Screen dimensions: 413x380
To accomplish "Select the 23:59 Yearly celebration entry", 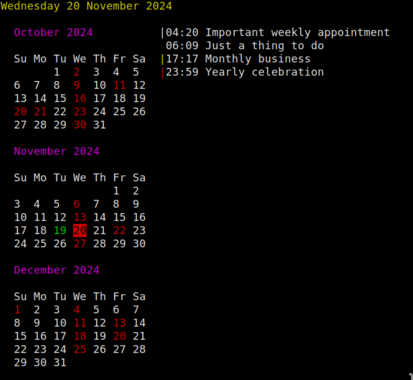I will pyautogui.click(x=245, y=72).
